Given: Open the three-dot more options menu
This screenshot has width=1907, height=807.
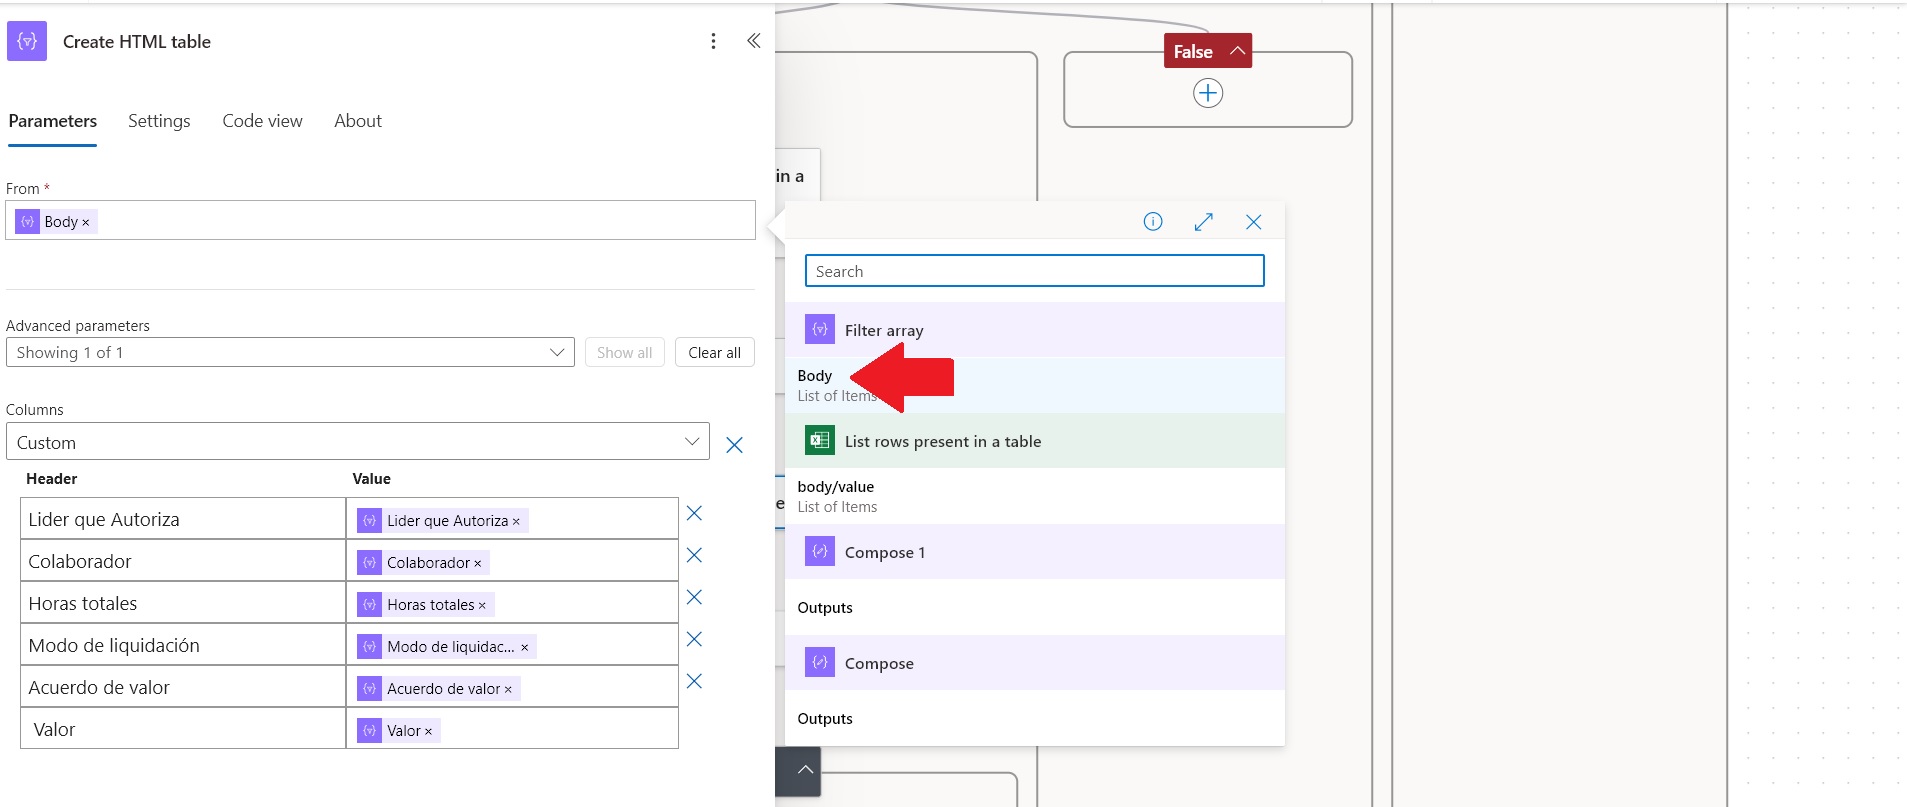Looking at the screenshot, I should coord(713,41).
